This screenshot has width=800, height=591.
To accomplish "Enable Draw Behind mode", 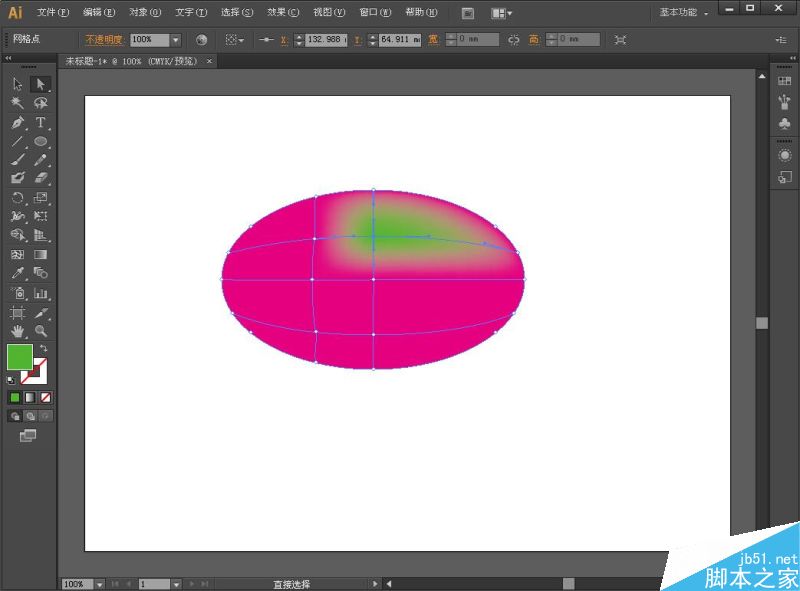I will (30, 416).
